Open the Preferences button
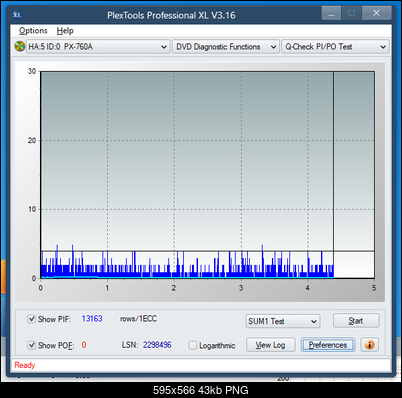Image resolution: width=402 pixels, height=398 pixels. [x=328, y=345]
